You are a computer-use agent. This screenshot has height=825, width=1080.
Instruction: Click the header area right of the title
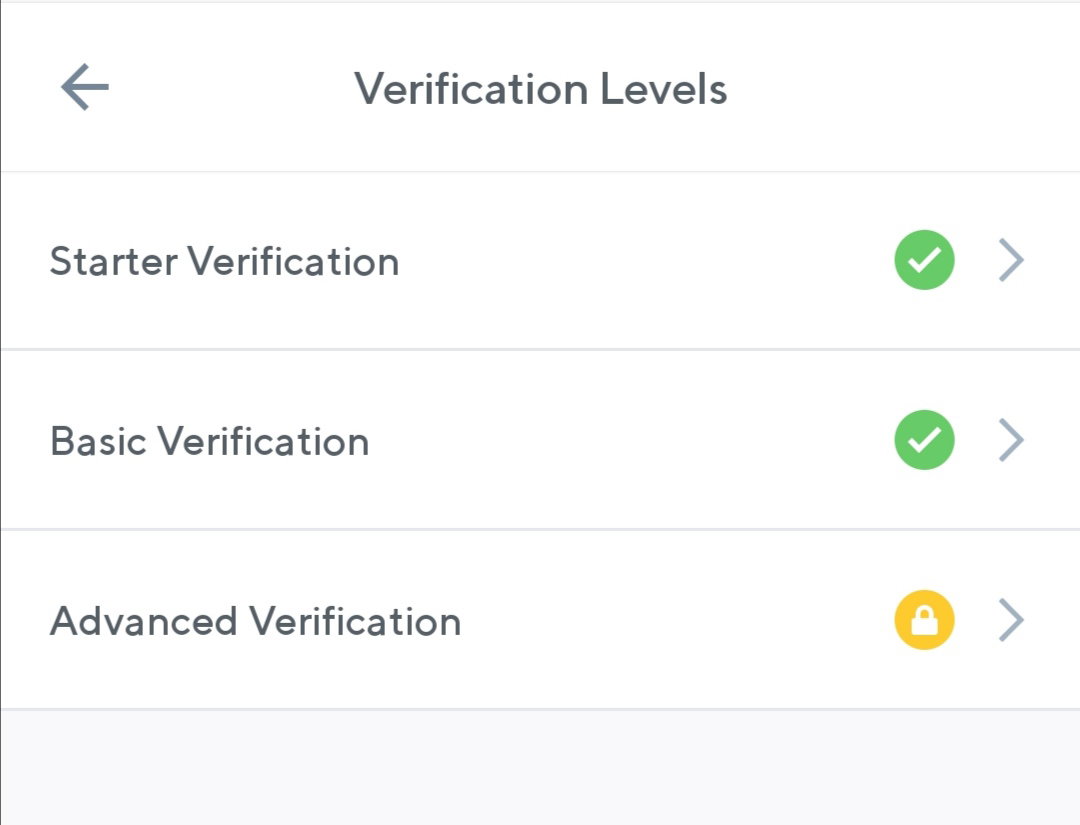click(x=902, y=87)
